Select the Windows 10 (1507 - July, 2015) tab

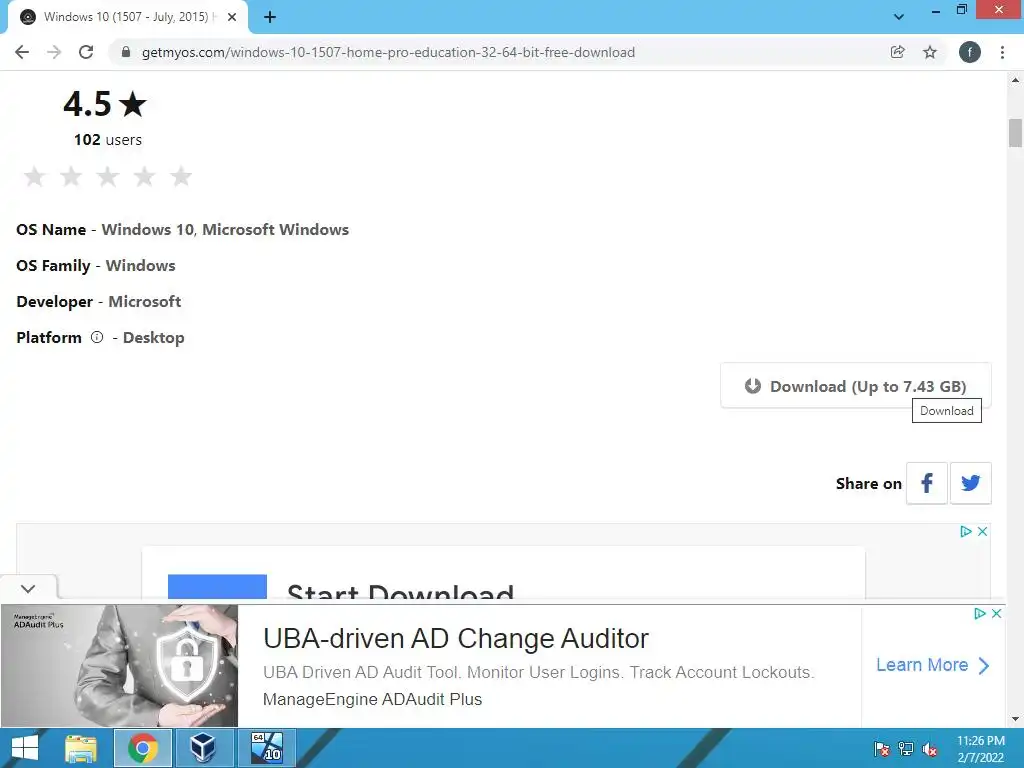pyautogui.click(x=127, y=17)
